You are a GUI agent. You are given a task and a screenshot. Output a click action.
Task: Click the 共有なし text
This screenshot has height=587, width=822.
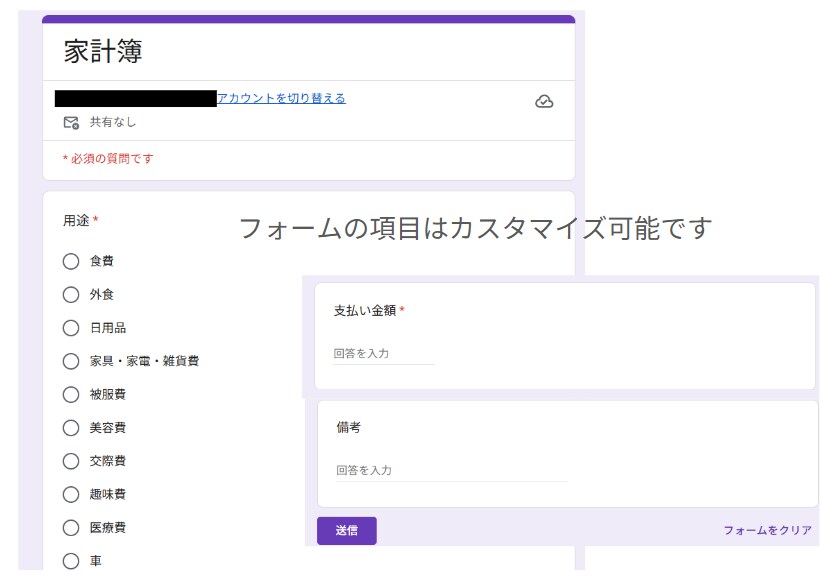click(113, 122)
